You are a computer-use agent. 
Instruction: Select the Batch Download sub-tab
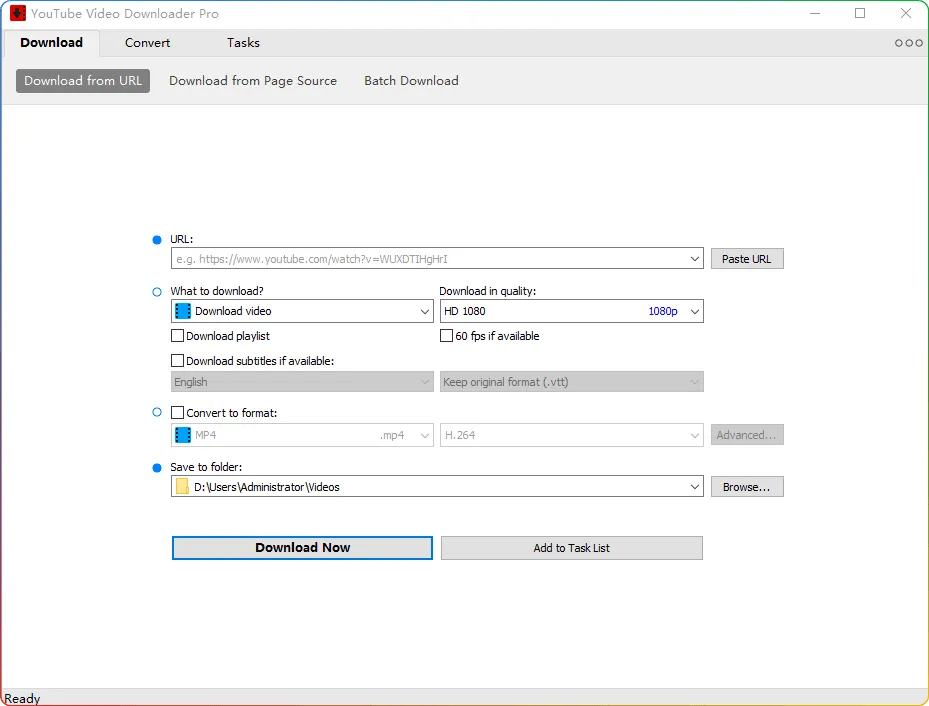[x=411, y=81]
